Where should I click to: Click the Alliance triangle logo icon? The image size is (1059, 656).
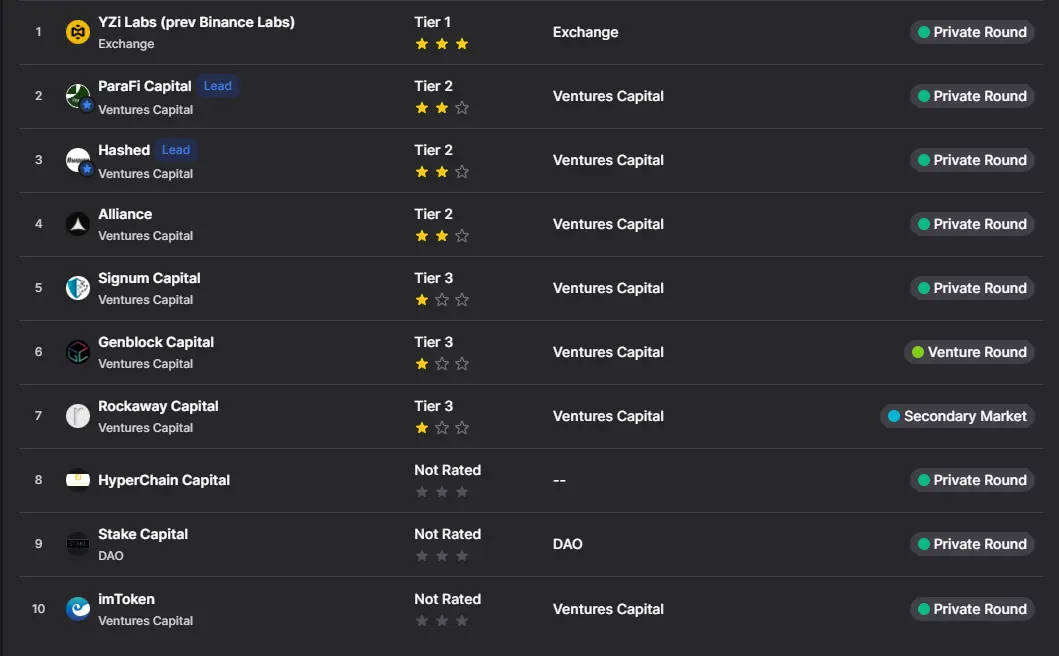tap(78, 224)
